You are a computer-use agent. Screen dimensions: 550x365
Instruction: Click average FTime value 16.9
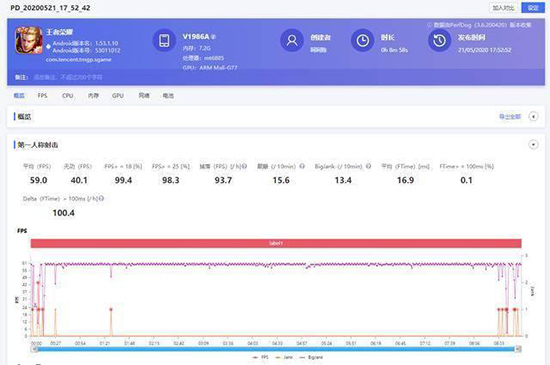click(405, 180)
